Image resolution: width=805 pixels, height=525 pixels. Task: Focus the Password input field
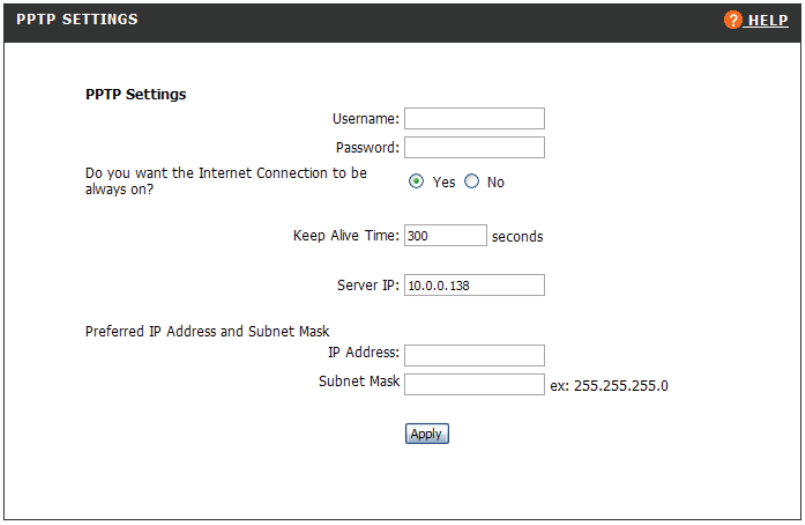[x=474, y=148]
